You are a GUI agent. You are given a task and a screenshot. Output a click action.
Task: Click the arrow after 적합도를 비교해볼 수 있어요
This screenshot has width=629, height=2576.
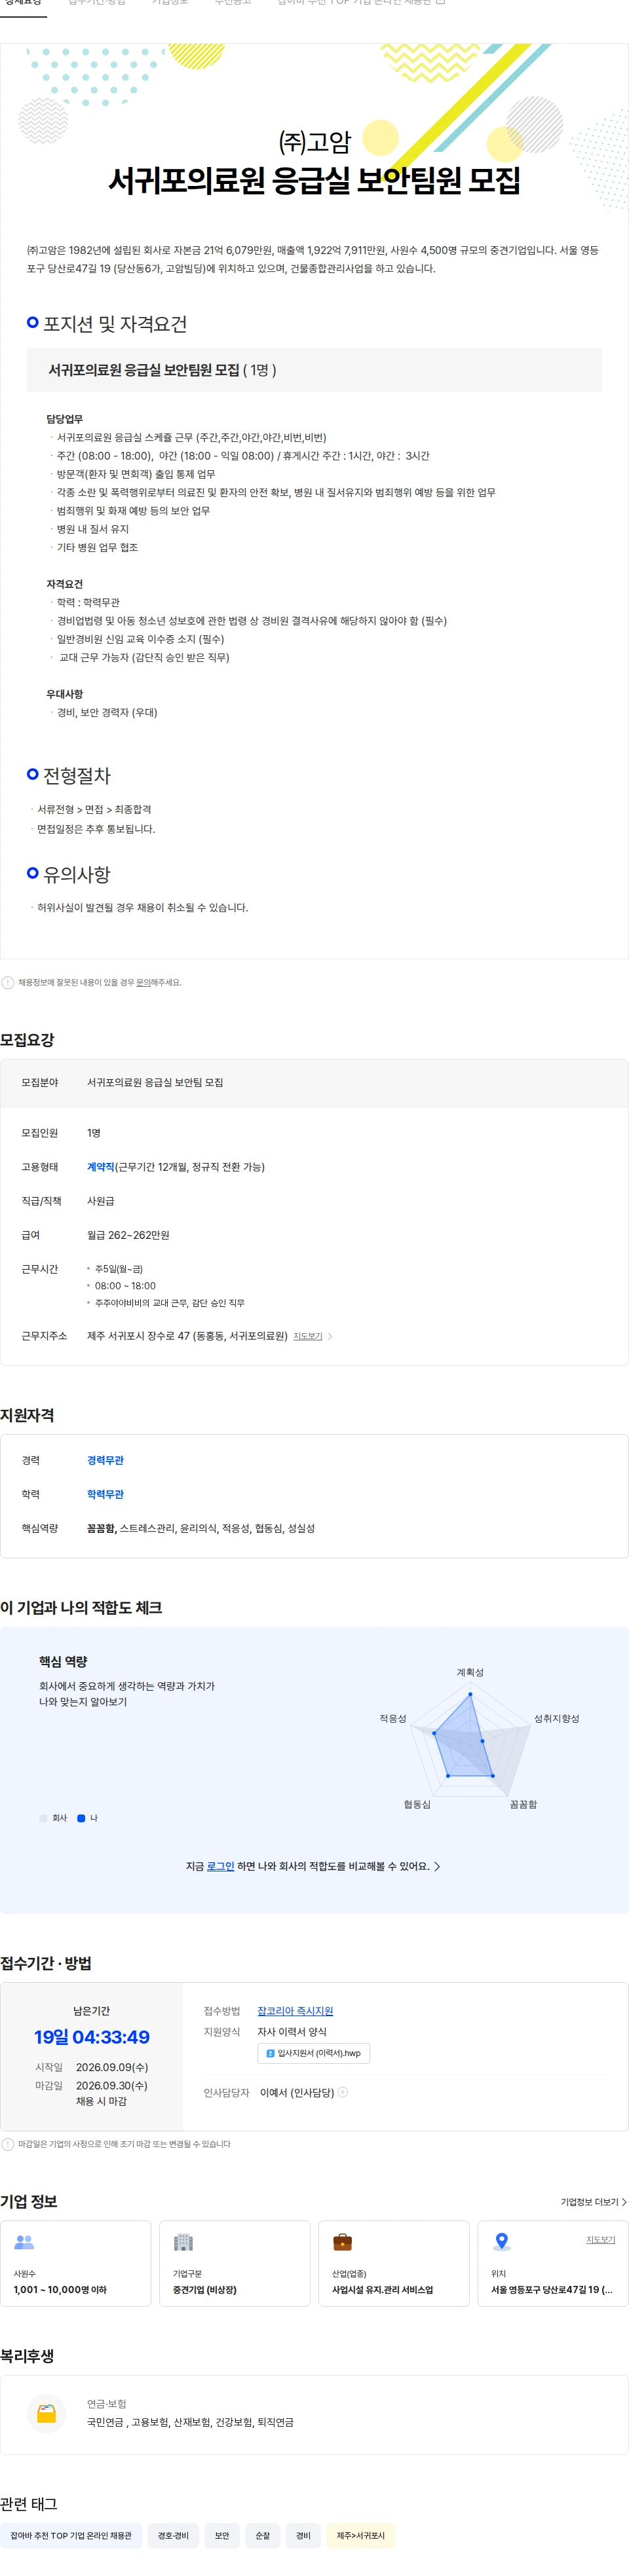point(437,1866)
